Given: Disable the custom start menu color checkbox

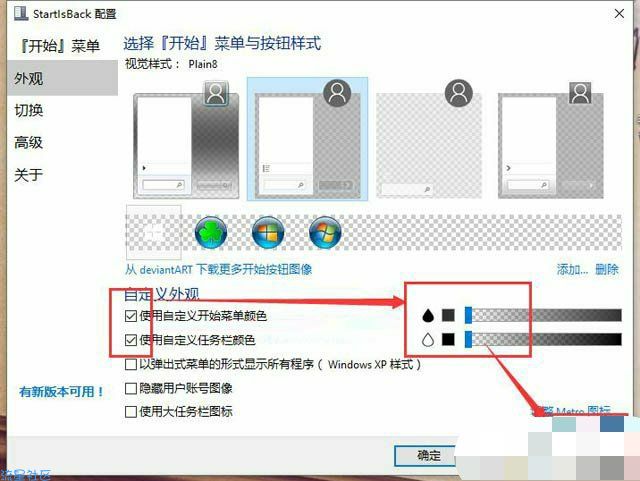Looking at the screenshot, I should [131, 316].
